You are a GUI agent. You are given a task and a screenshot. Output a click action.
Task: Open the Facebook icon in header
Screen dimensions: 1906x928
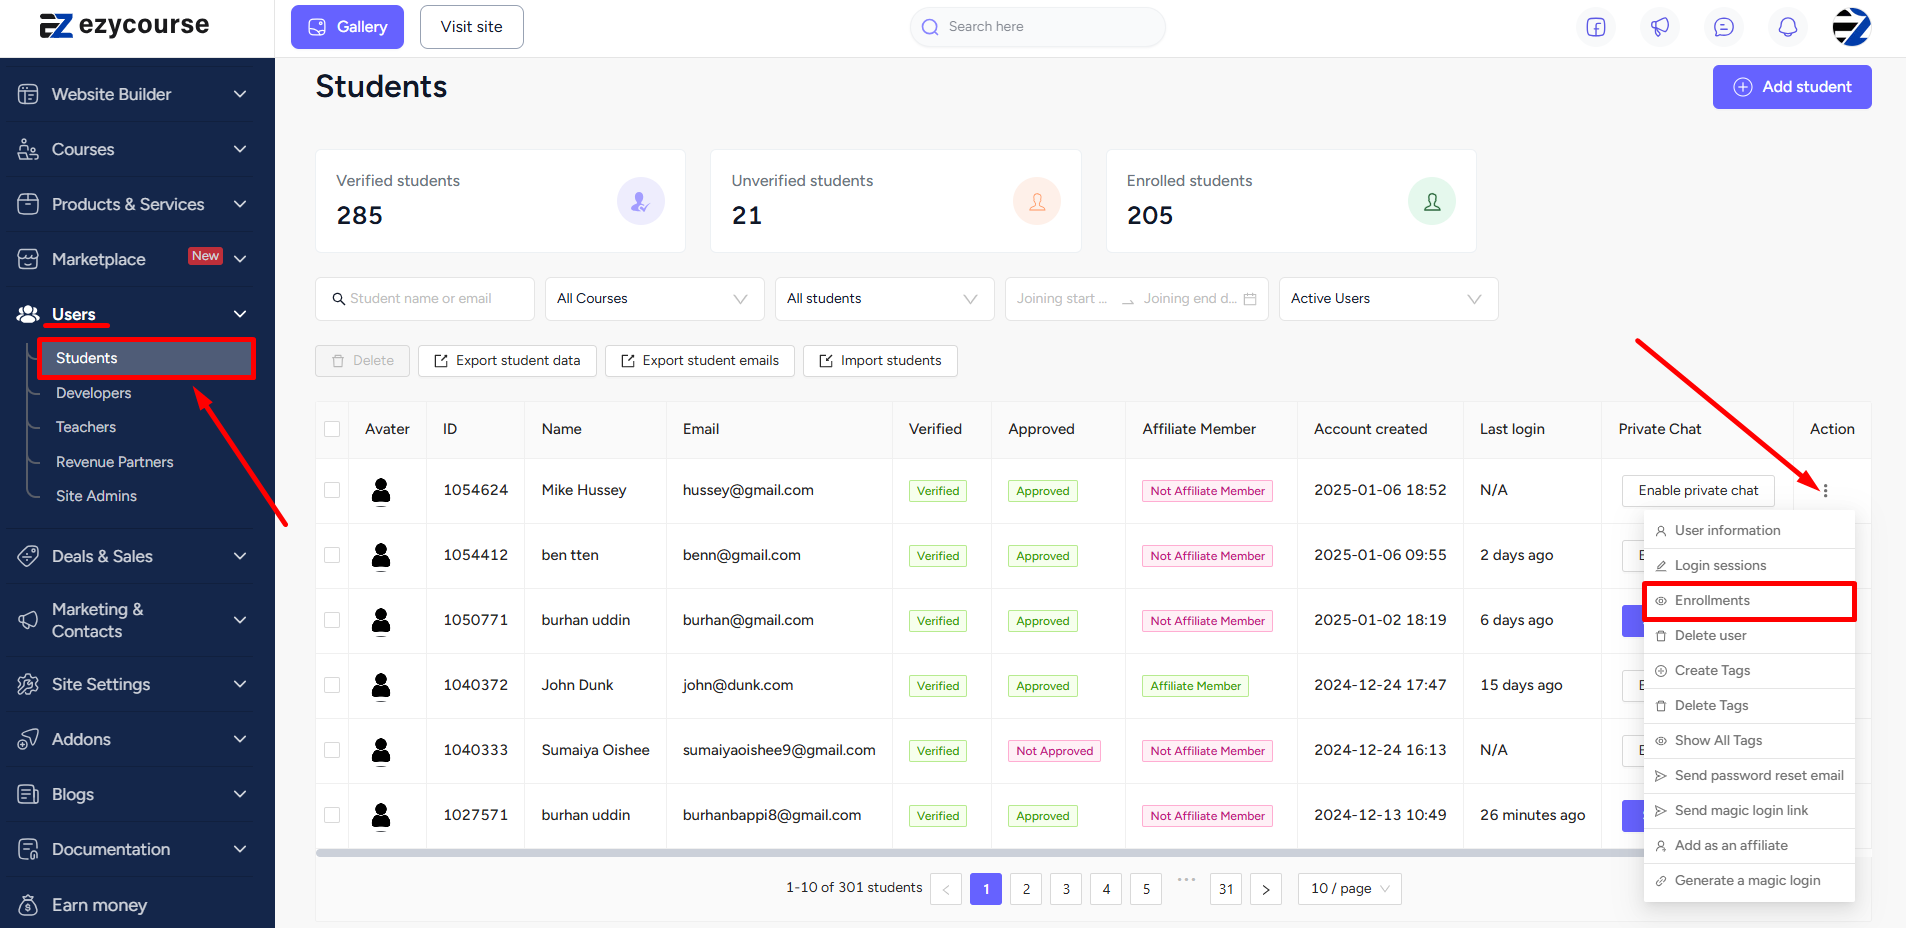1596,27
